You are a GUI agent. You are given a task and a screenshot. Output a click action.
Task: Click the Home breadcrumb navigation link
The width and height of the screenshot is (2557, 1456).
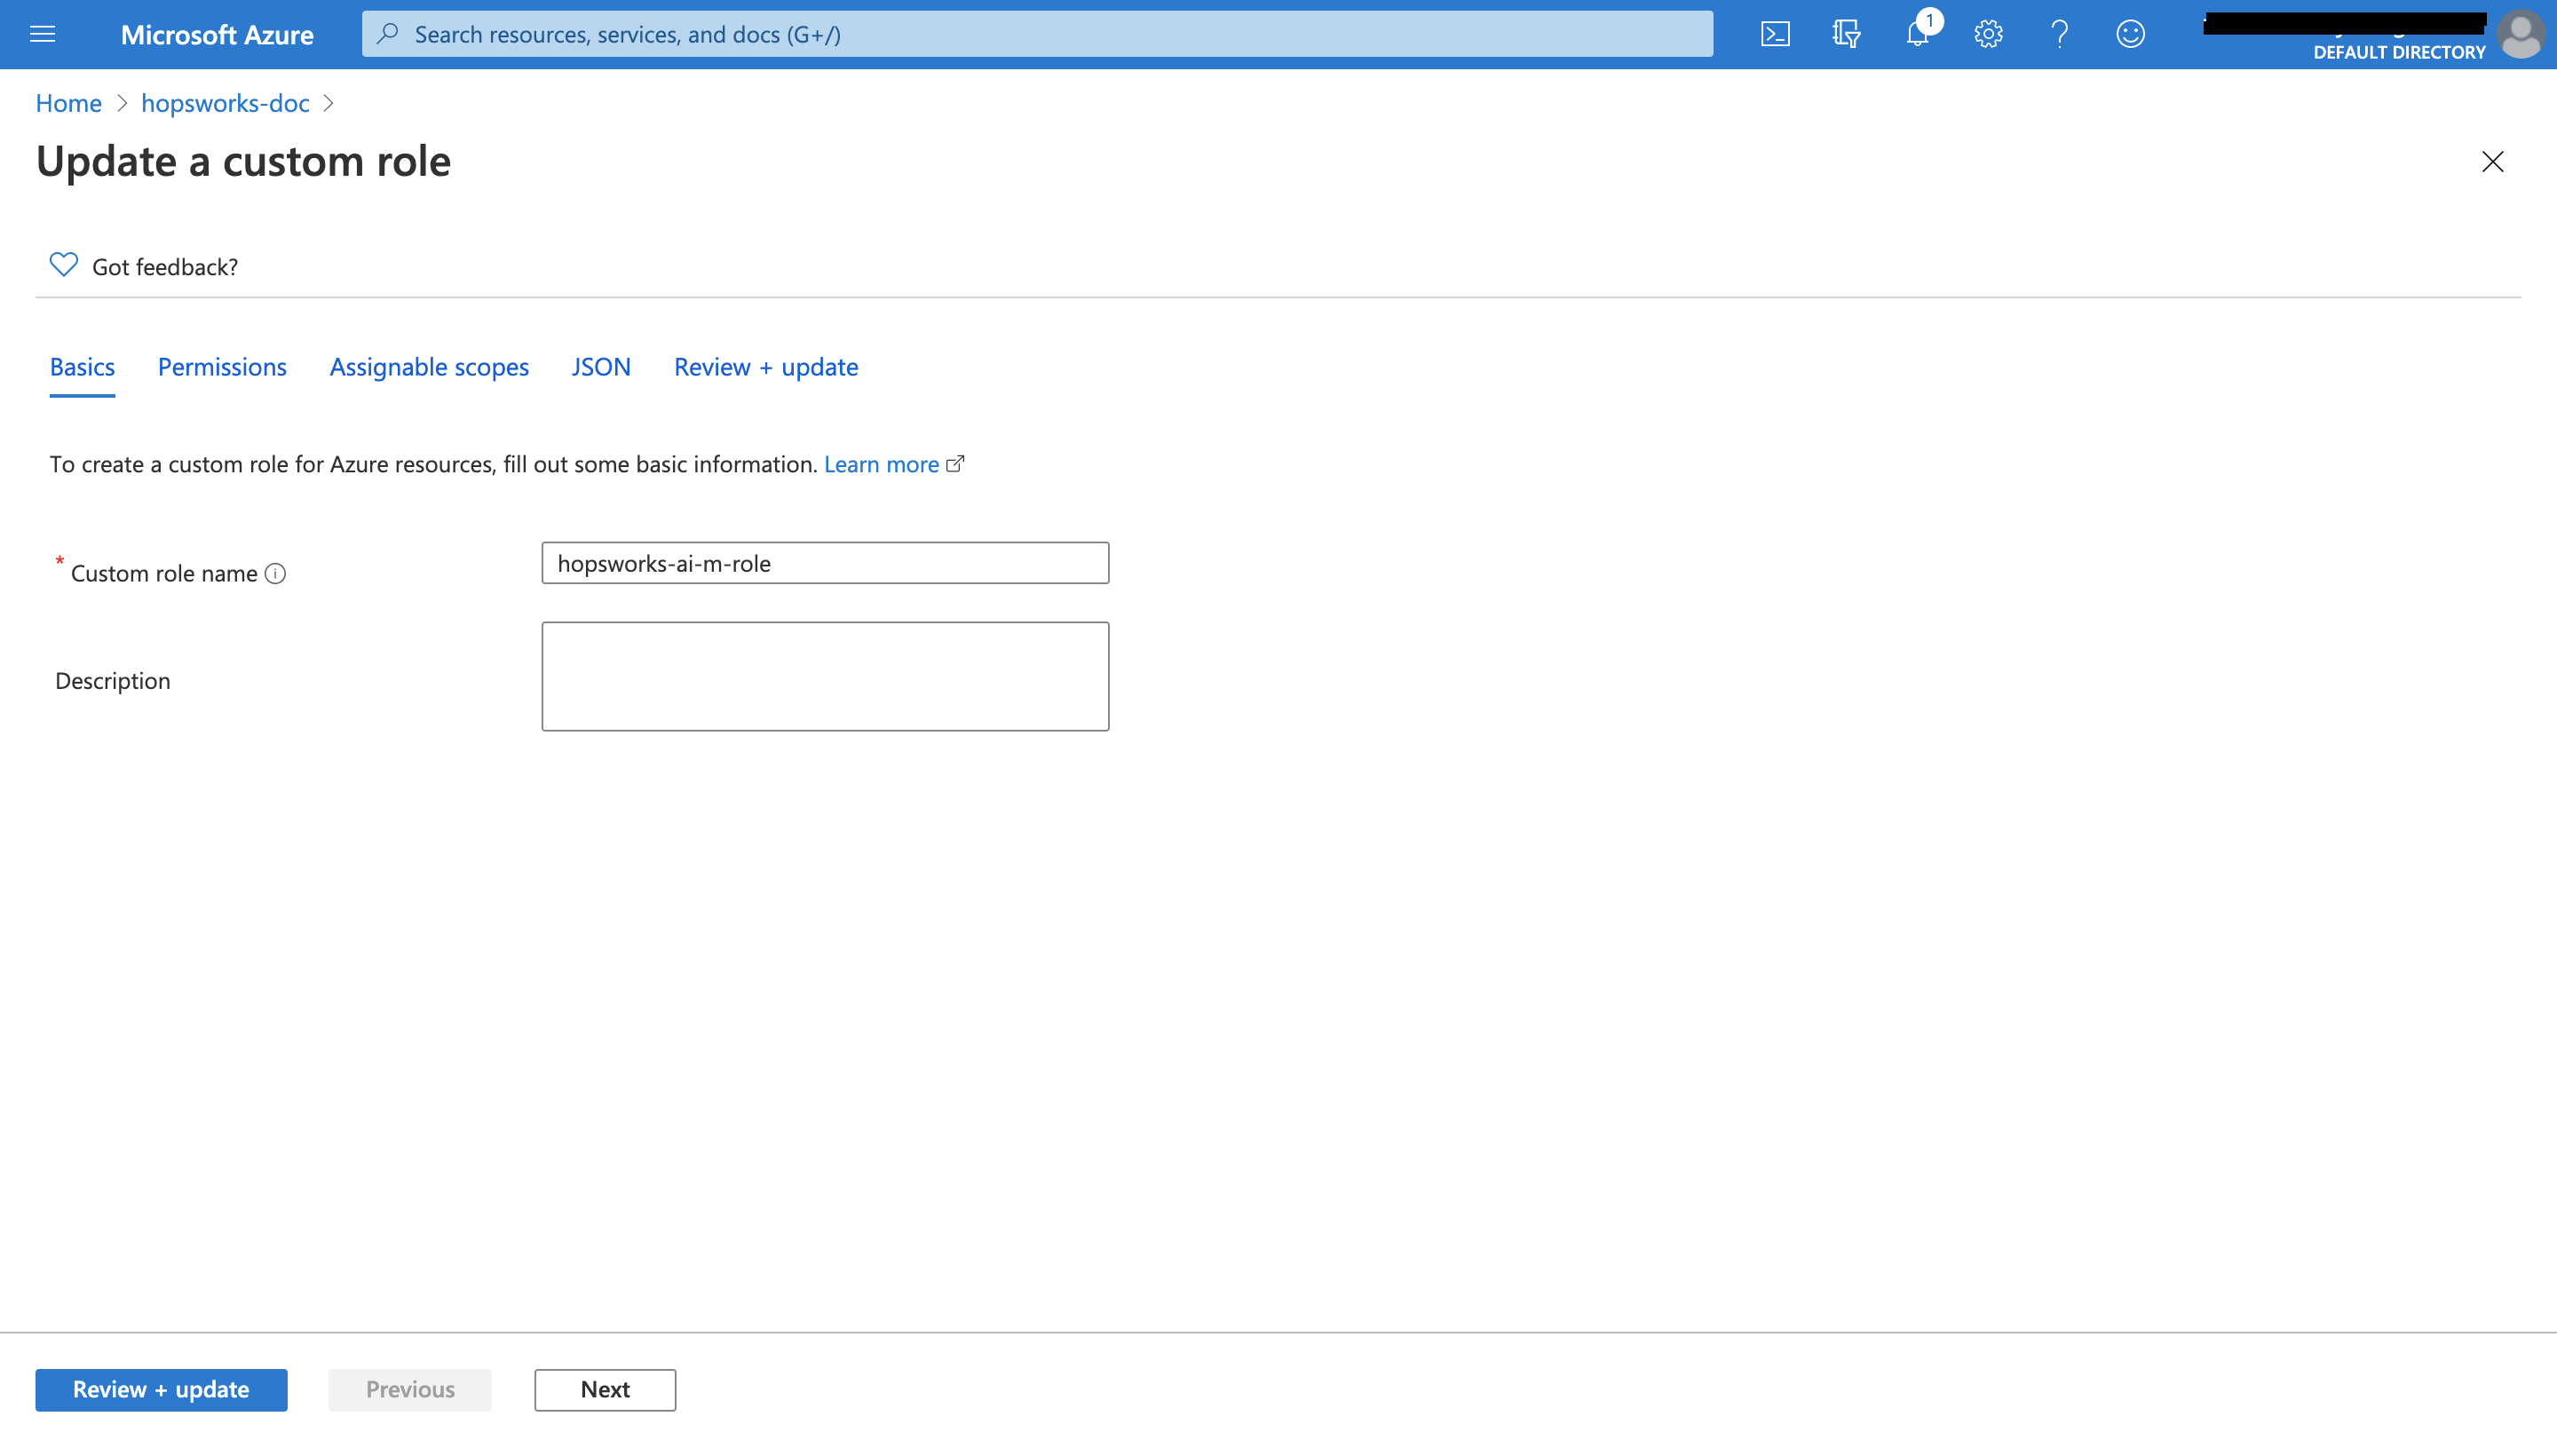tap(67, 102)
